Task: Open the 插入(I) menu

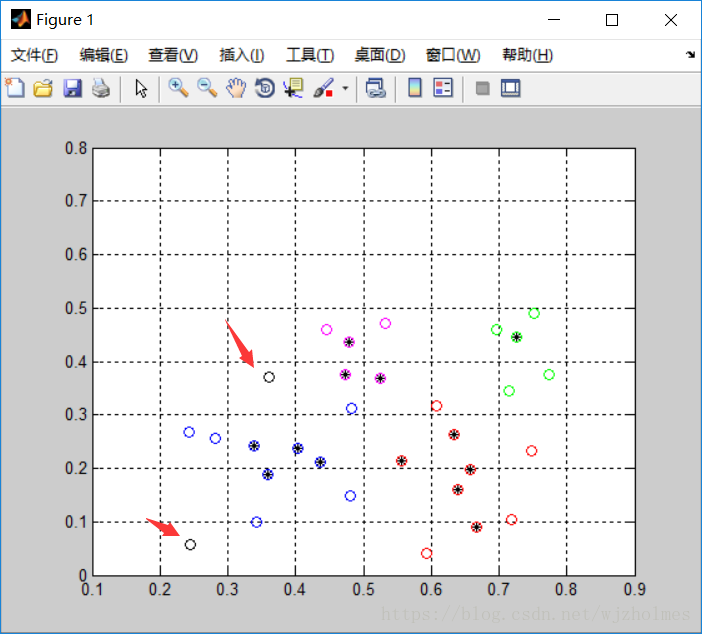Action: pos(241,55)
